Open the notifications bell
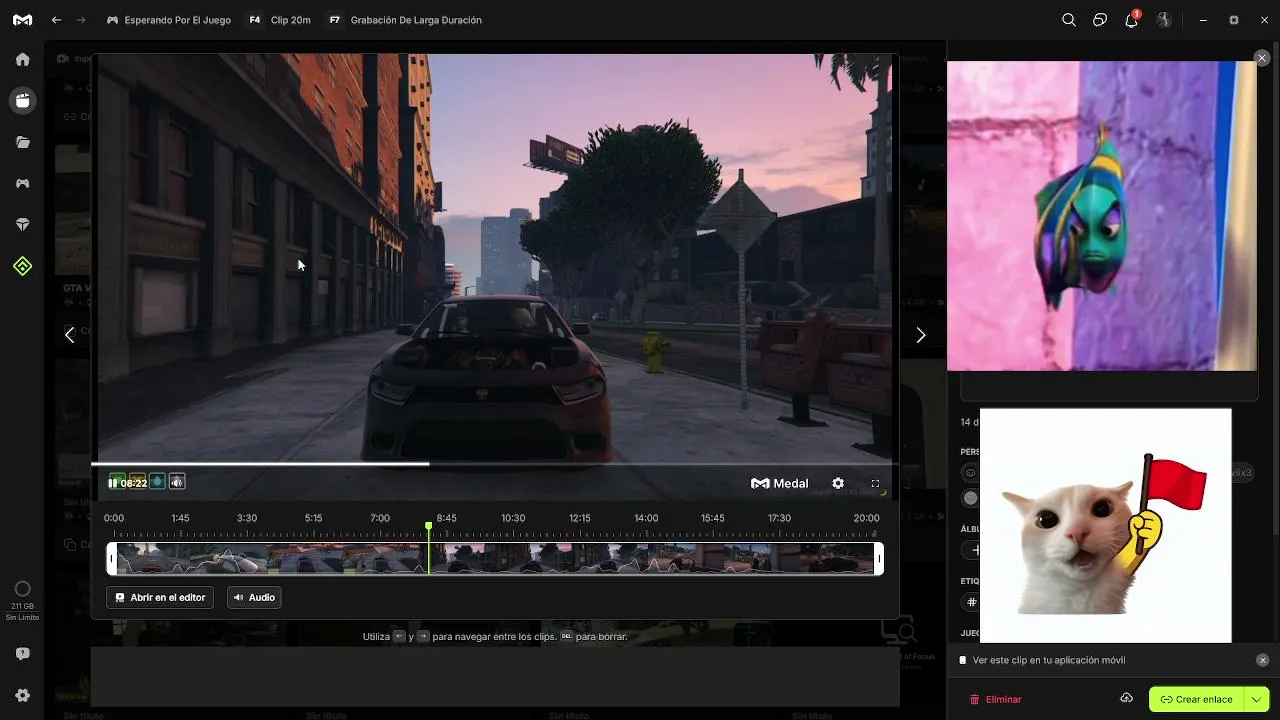The image size is (1280, 720). coord(1132,20)
